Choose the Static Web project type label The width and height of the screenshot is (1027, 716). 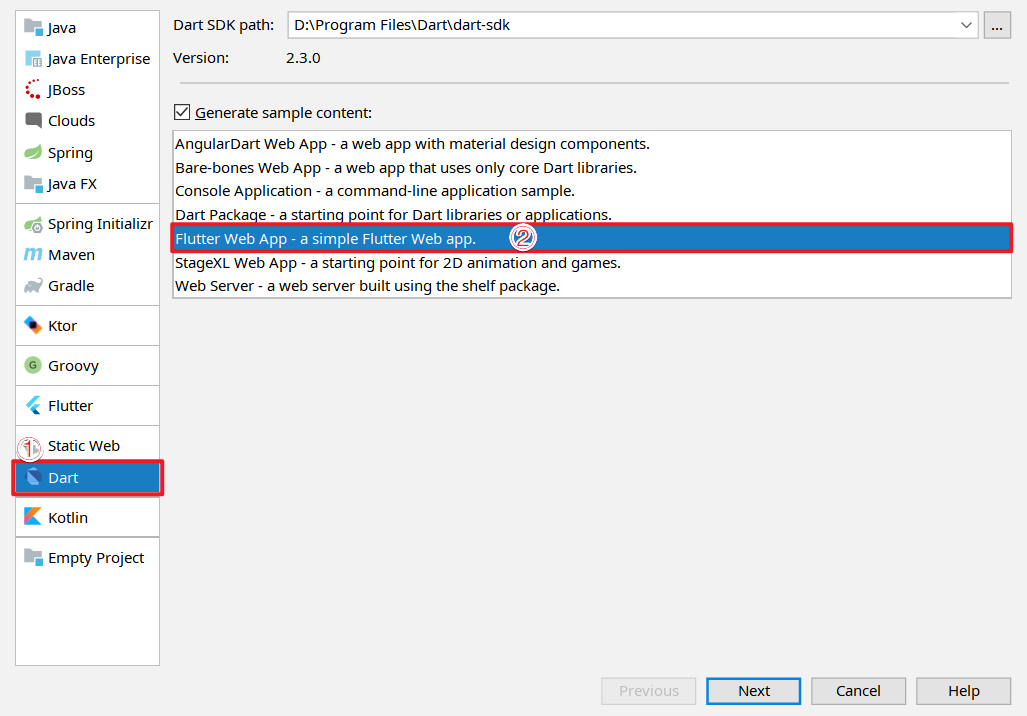[84, 445]
